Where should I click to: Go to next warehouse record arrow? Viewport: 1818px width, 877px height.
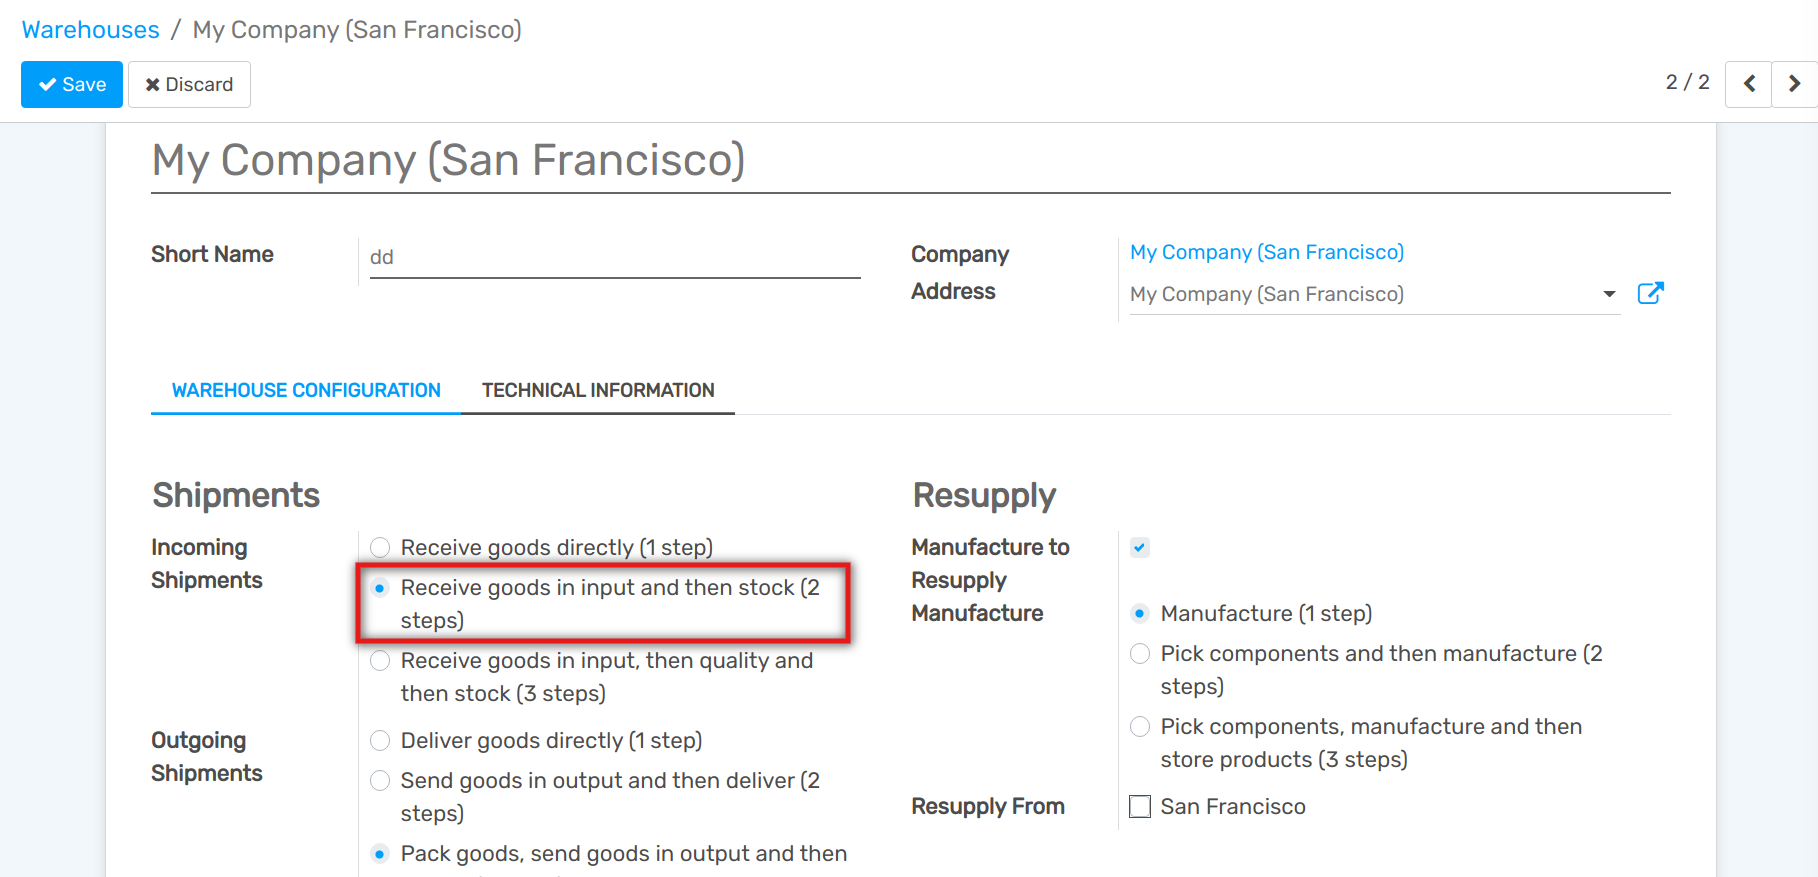[1794, 84]
